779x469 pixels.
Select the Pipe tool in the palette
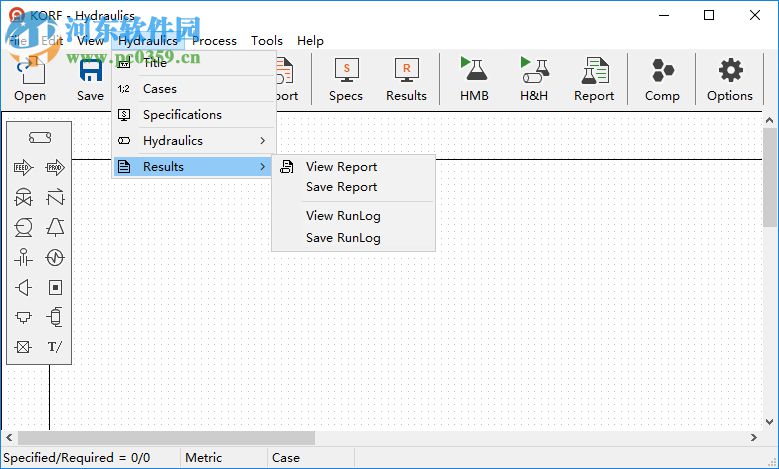(x=40, y=137)
